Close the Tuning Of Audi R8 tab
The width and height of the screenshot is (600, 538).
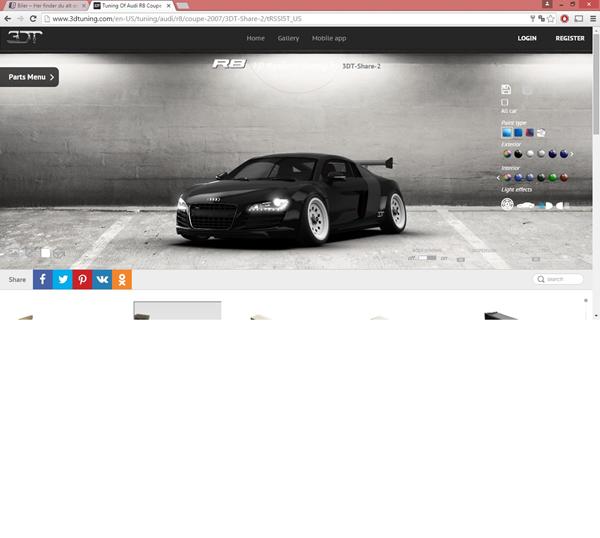168,6
